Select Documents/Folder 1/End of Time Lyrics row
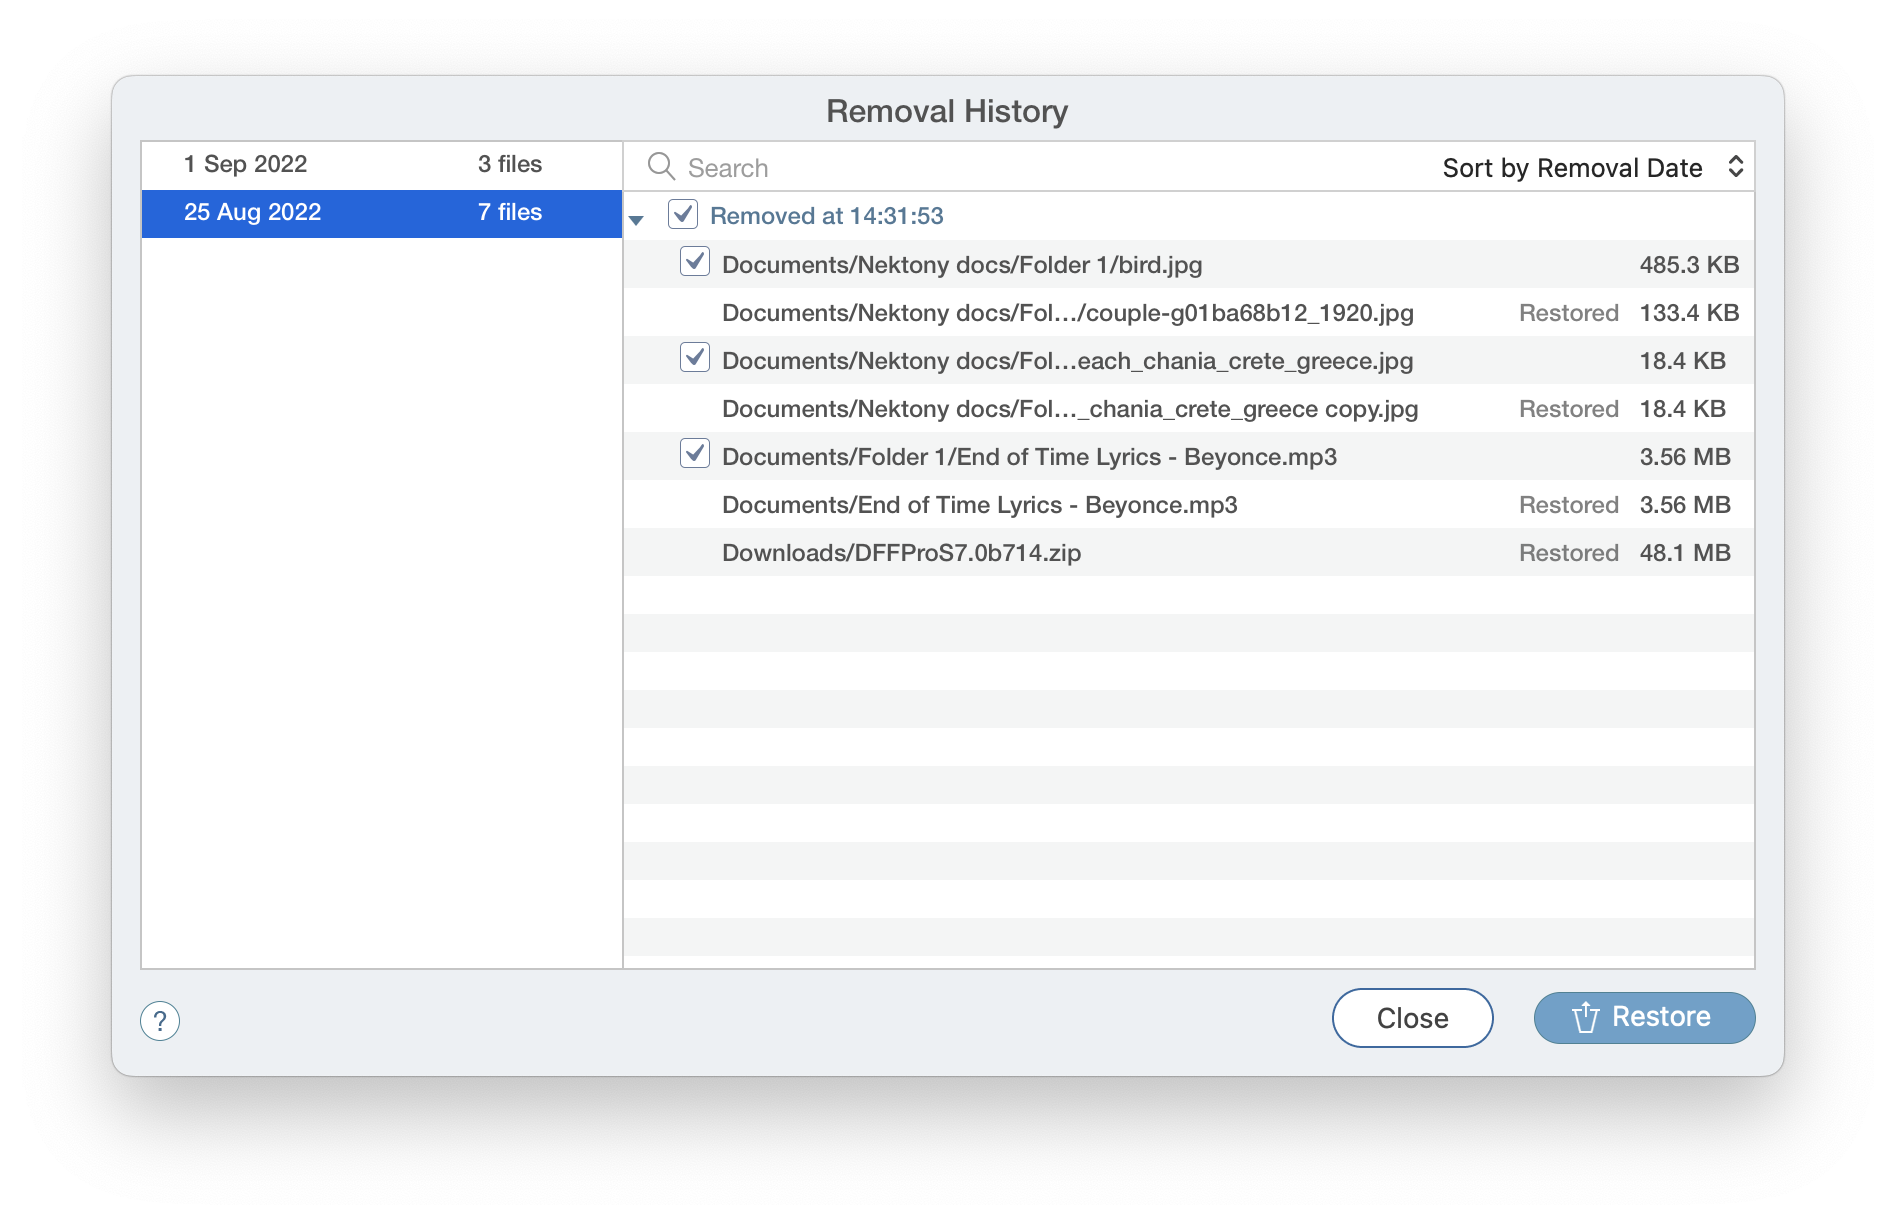This screenshot has width=1896, height=1224. pos(1189,457)
